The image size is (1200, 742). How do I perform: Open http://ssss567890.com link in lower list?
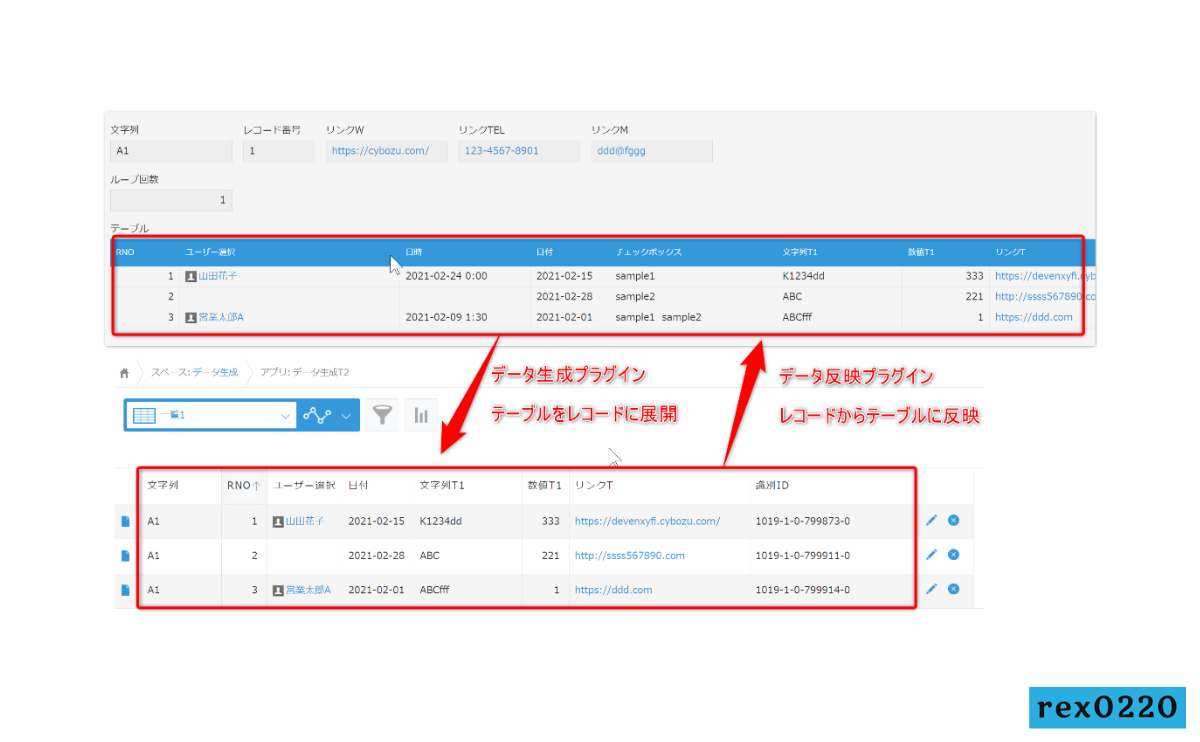(x=629, y=555)
